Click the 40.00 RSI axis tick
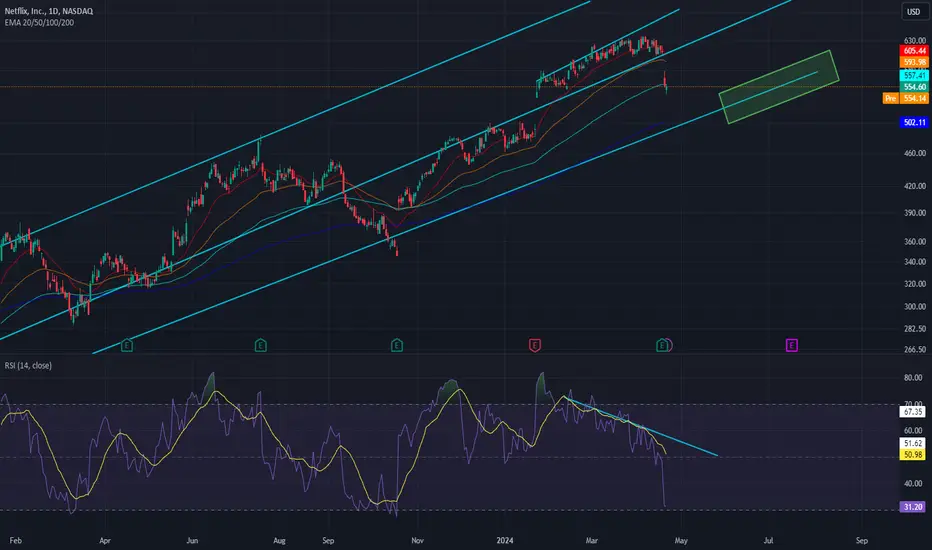Screen dimensions: 932x550 [x=913, y=483]
